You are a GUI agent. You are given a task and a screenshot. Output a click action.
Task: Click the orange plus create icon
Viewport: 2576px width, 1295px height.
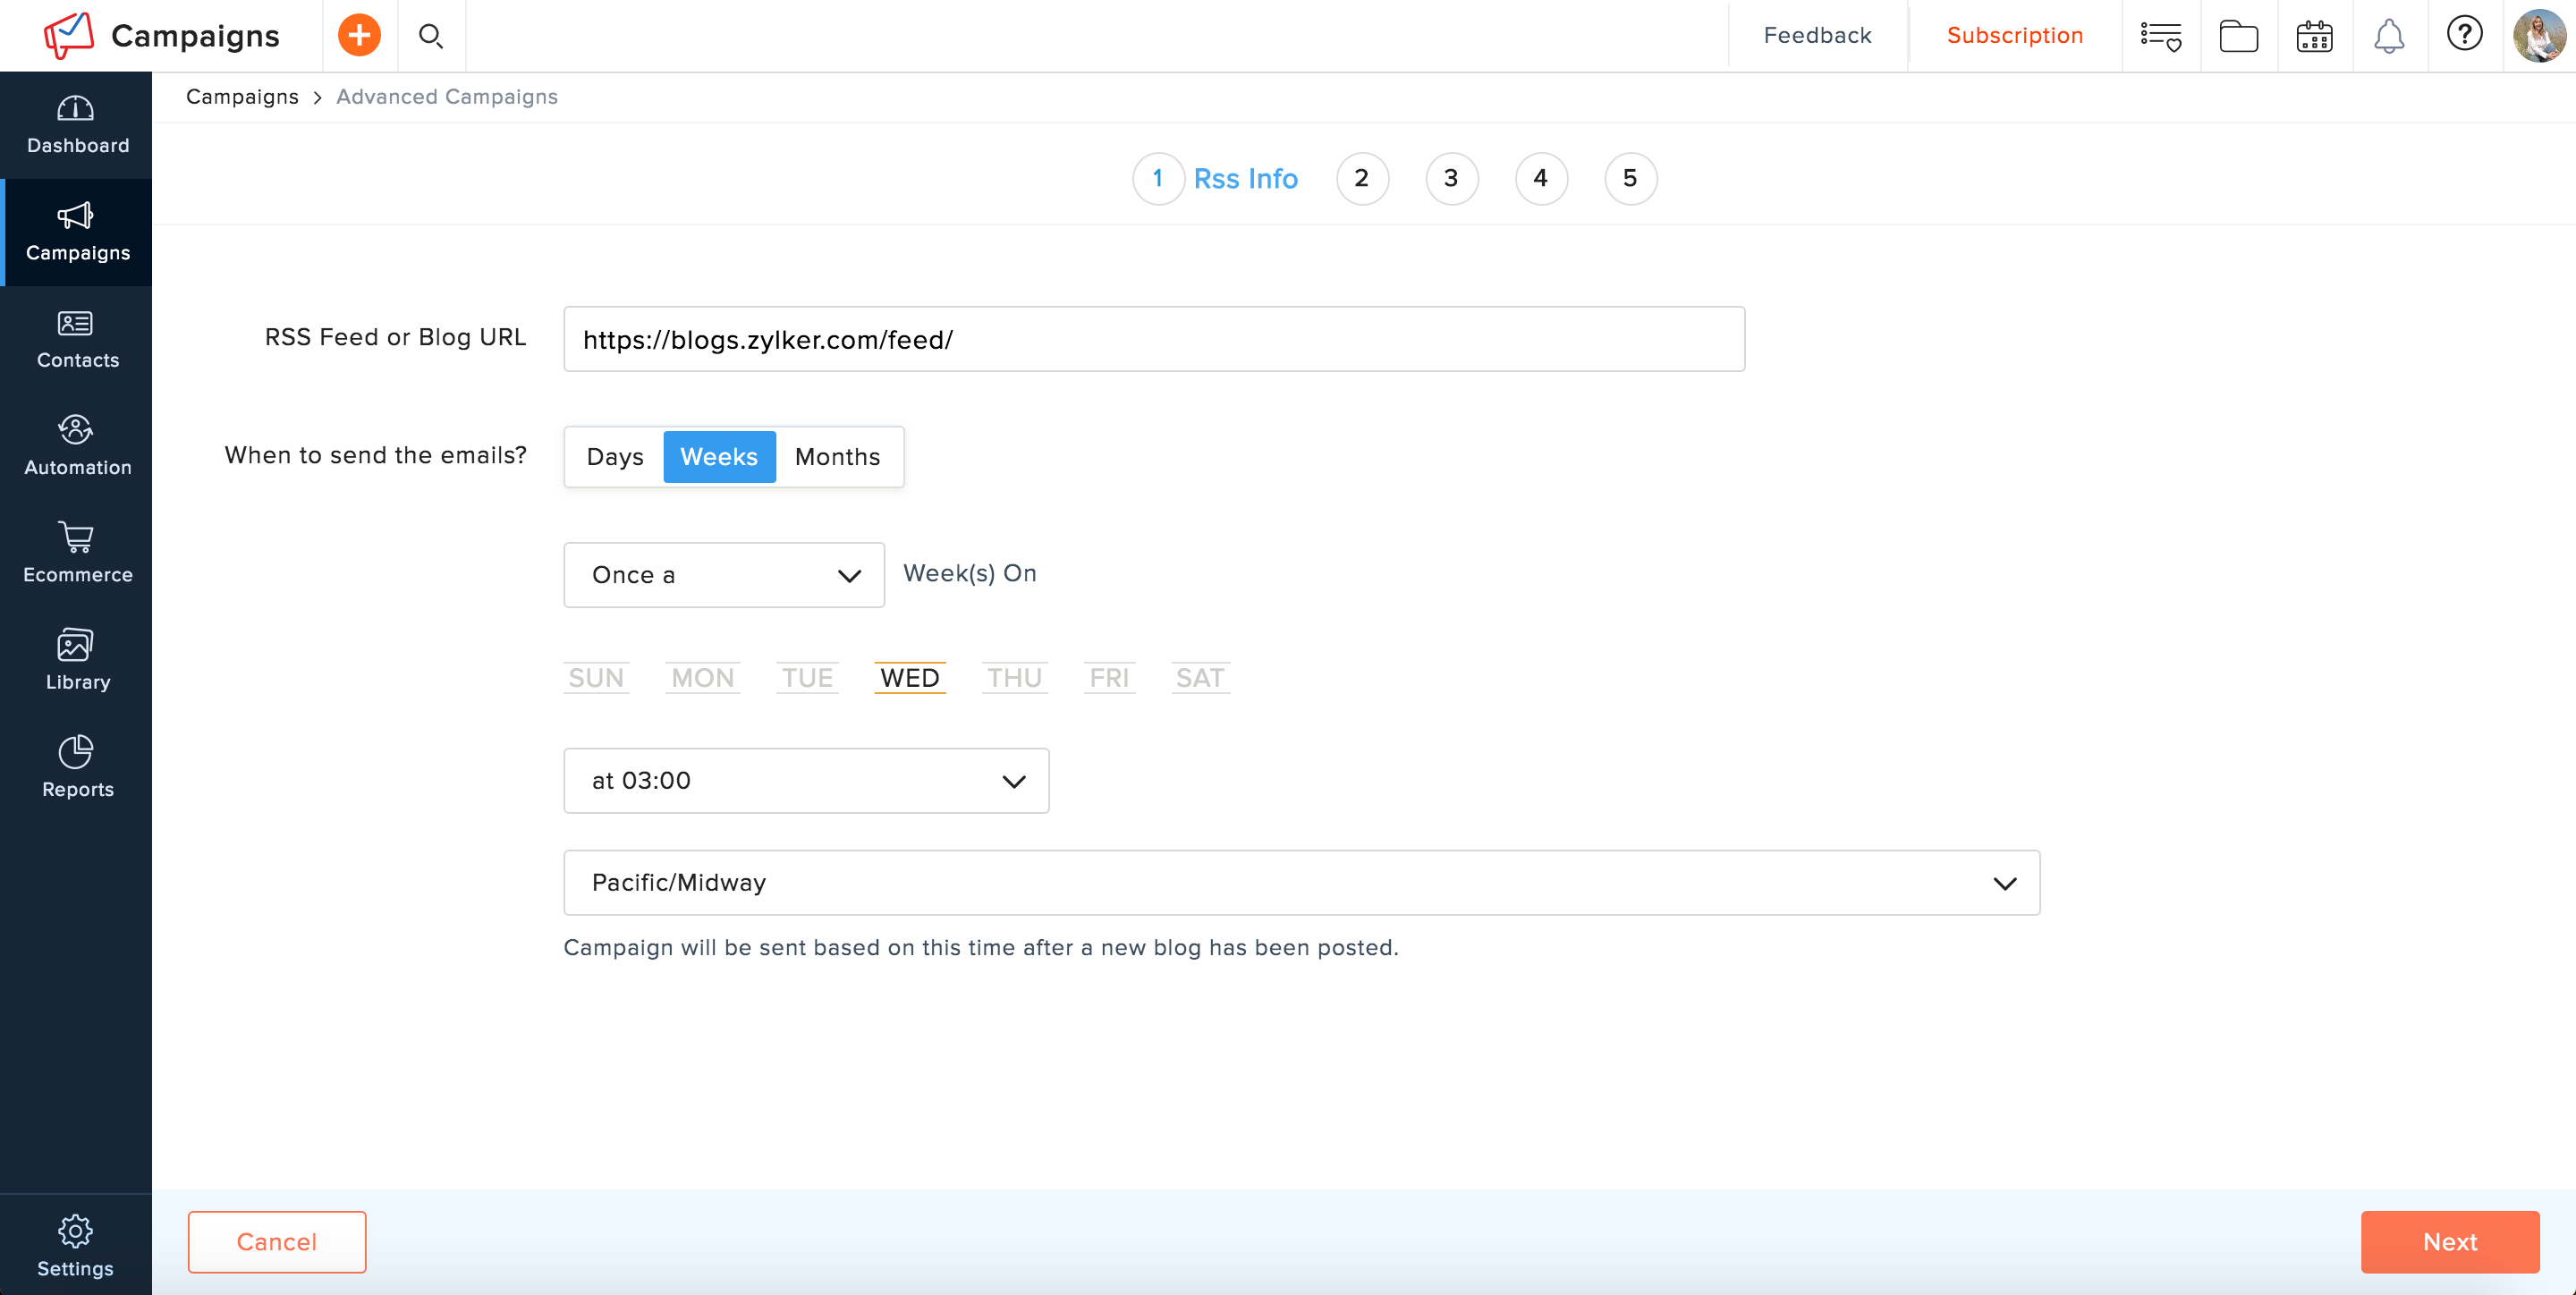click(359, 36)
